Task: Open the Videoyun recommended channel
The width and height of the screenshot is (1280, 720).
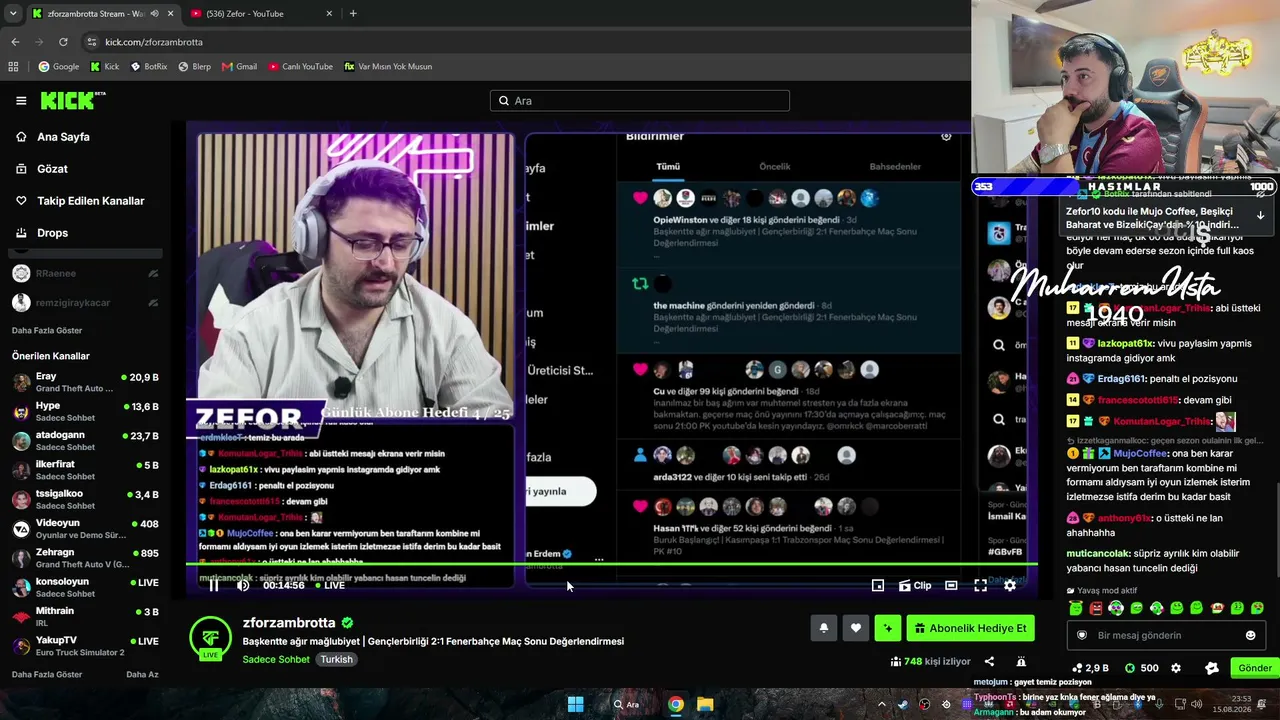Action: [x=85, y=529]
